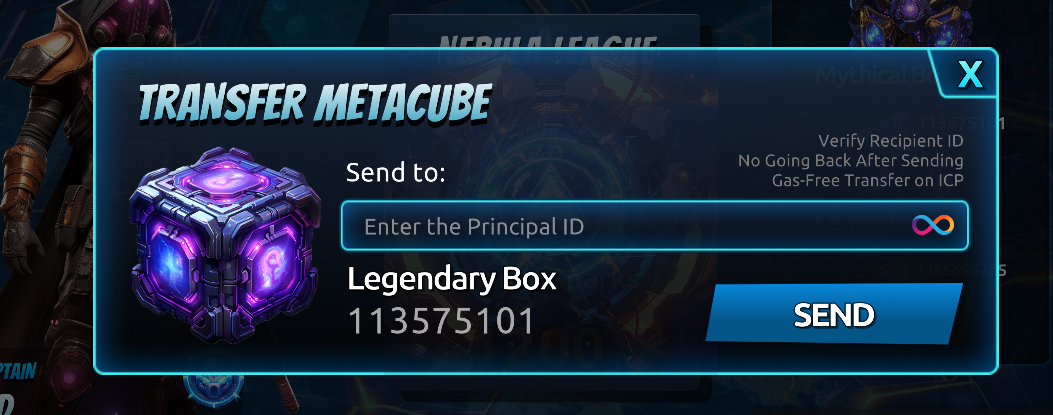
Task: Click the dimmed Nebula League heading
Action: pos(547,42)
